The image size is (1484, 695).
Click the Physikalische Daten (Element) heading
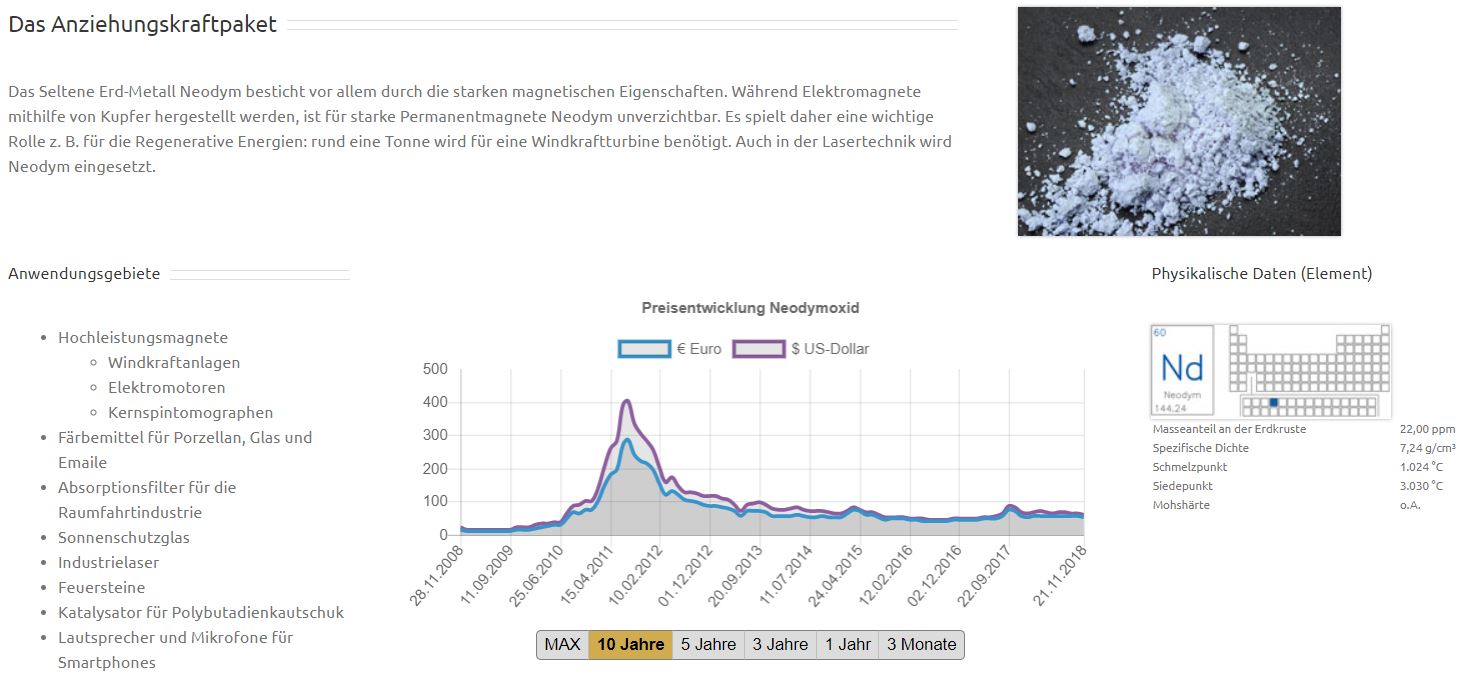[x=1261, y=274]
